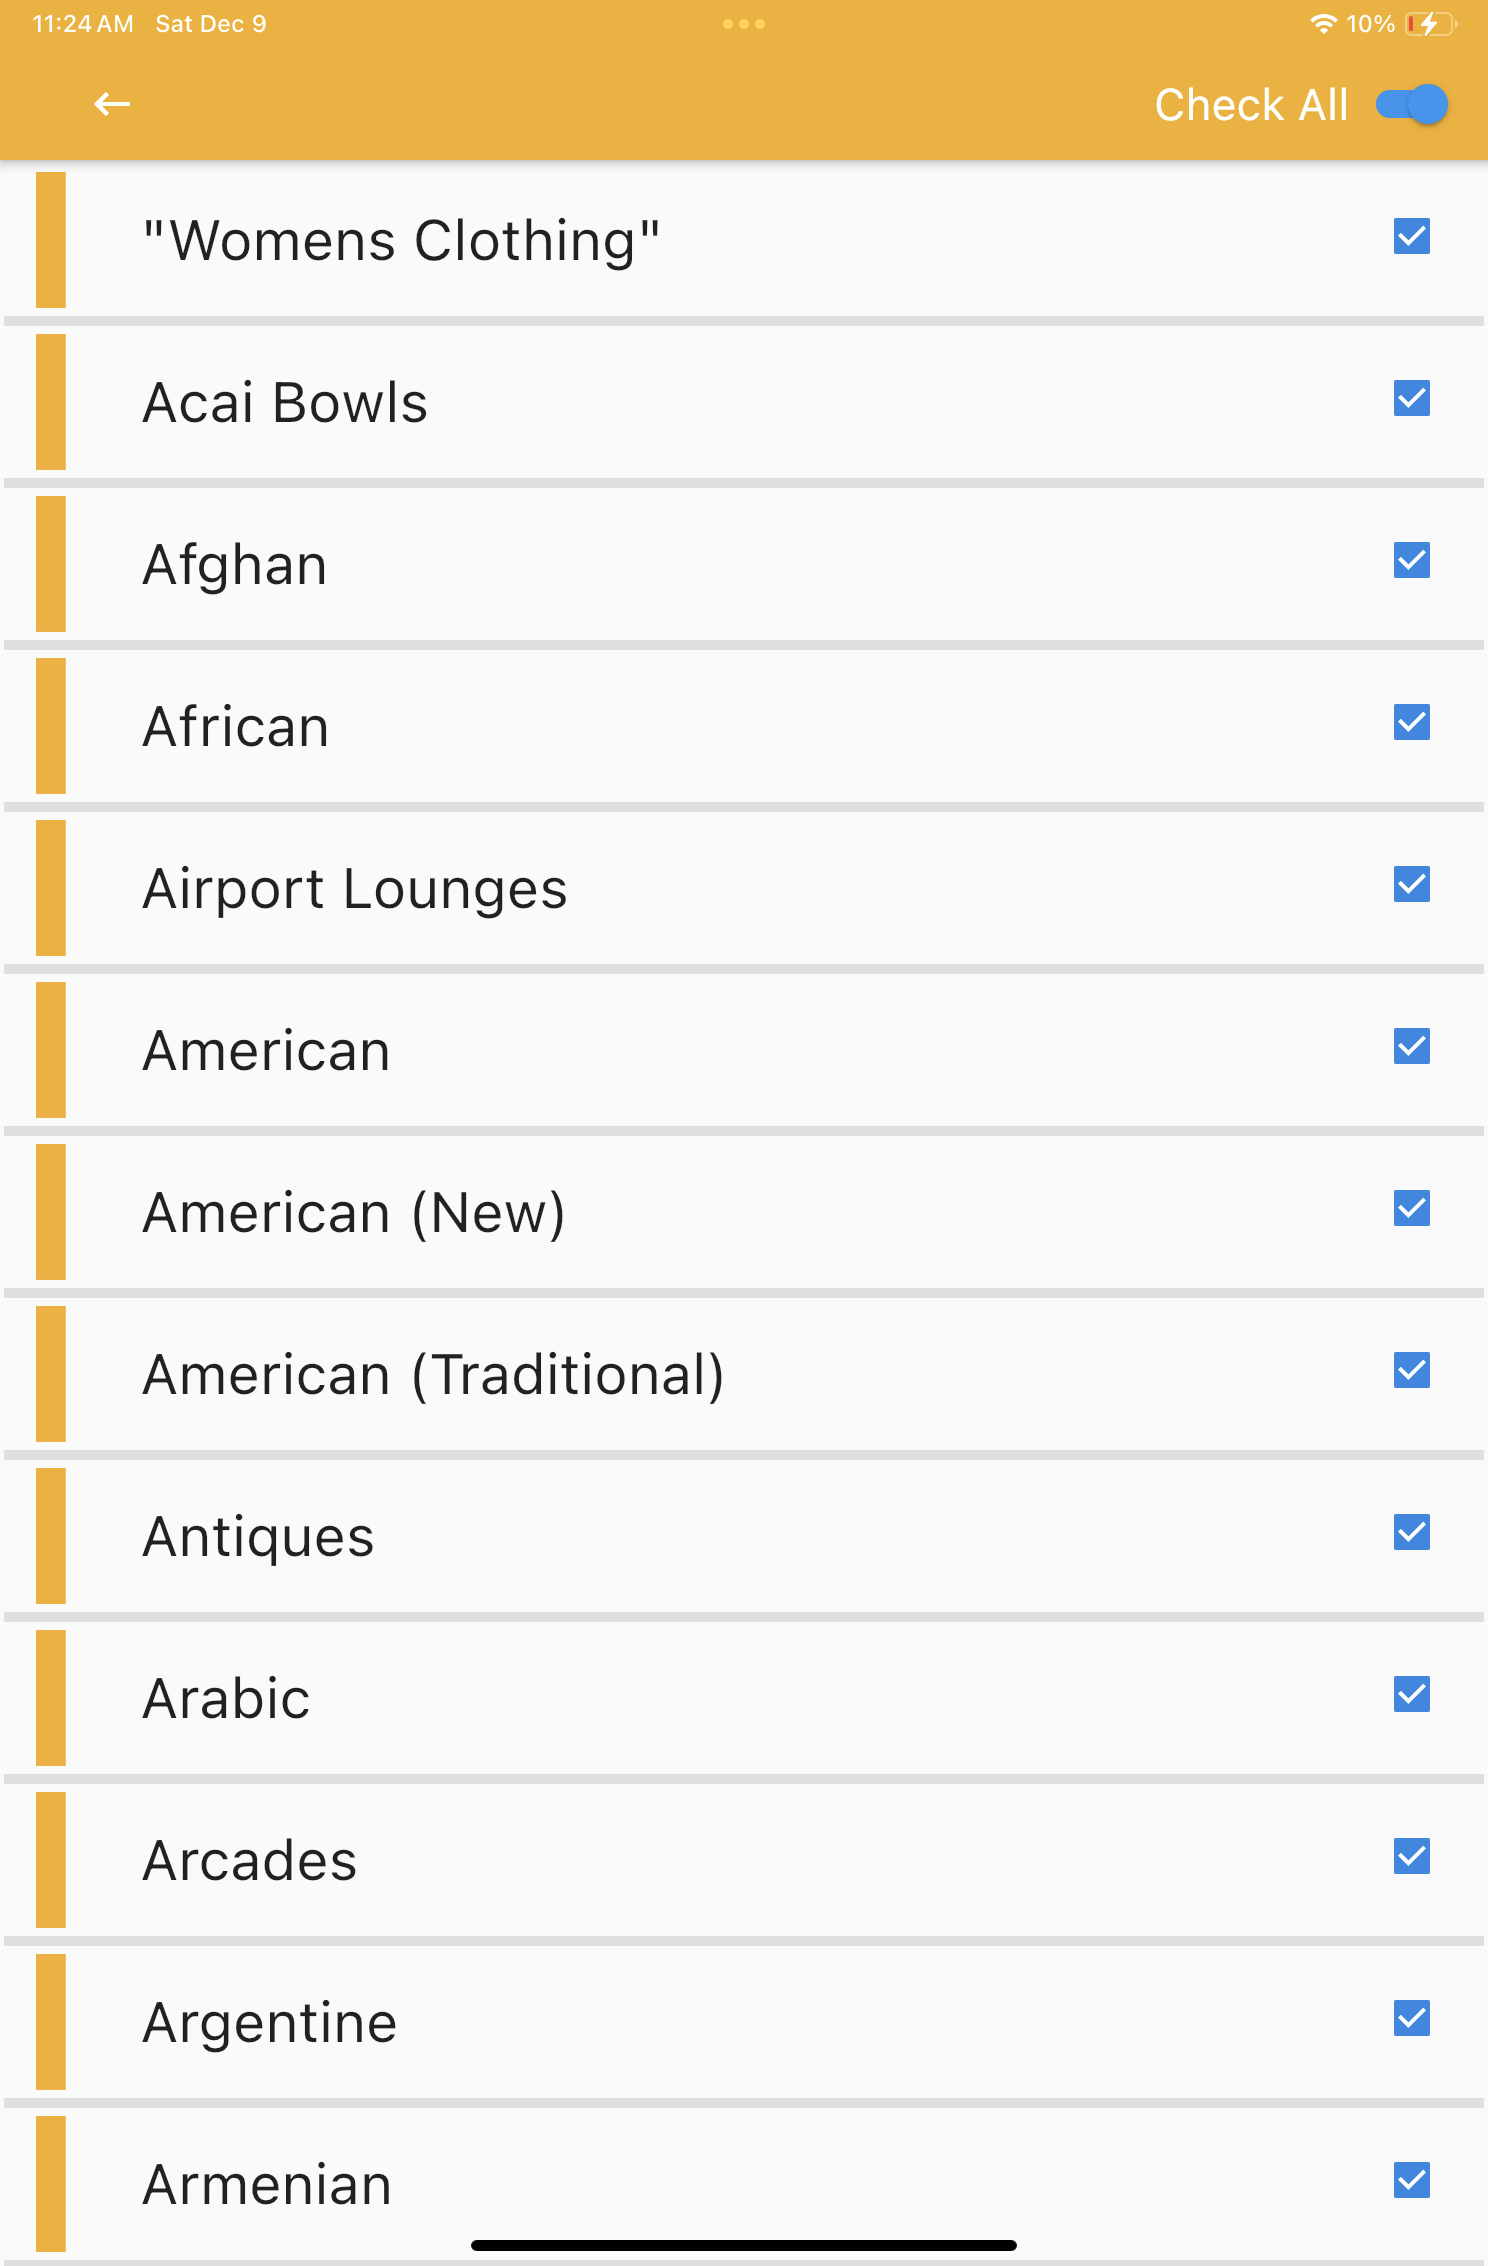Tap the yellow bar beside Afghan
1488x2266 pixels.
[51, 564]
